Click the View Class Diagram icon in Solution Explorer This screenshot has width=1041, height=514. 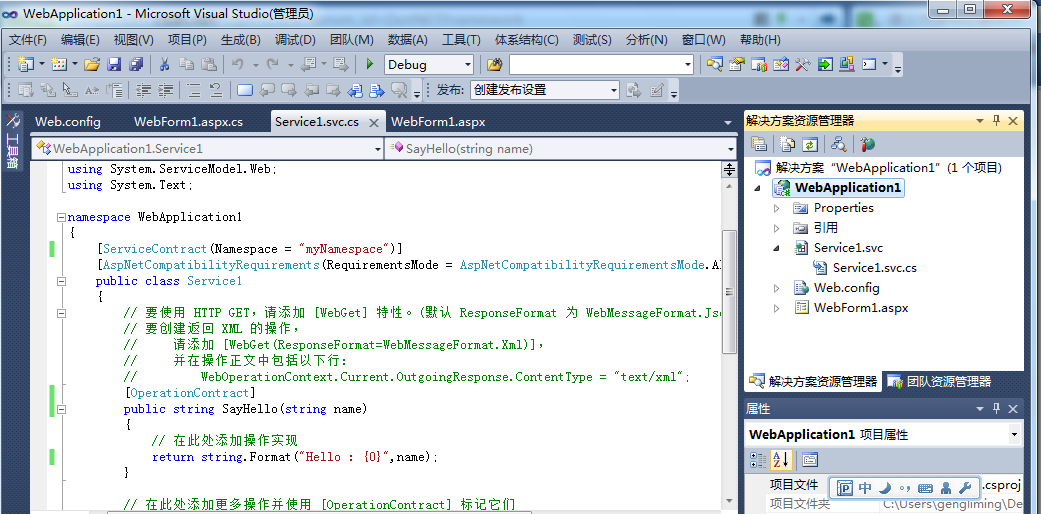coord(839,143)
